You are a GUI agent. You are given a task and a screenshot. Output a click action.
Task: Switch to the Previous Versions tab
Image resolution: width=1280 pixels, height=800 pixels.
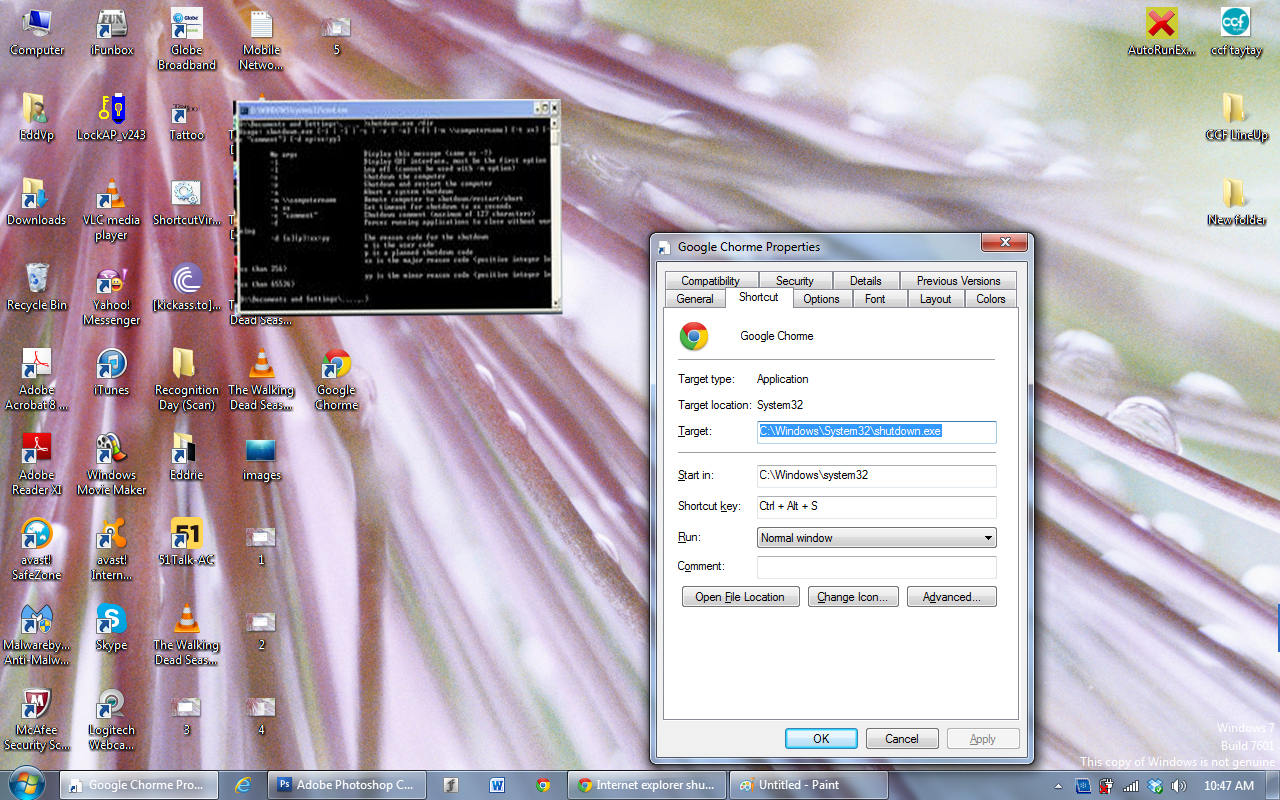pos(958,281)
